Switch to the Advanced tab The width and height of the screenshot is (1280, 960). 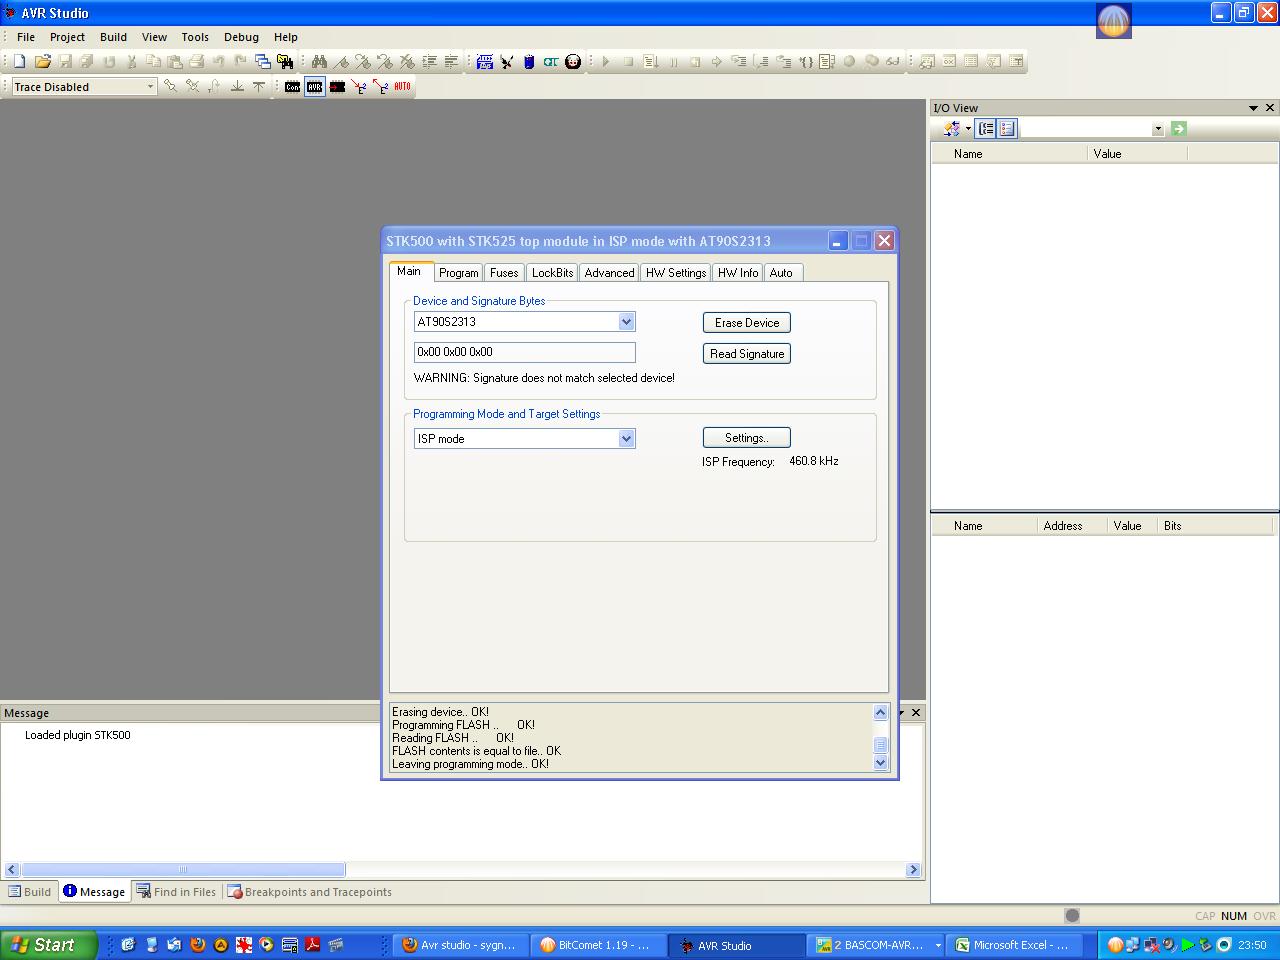pos(609,273)
